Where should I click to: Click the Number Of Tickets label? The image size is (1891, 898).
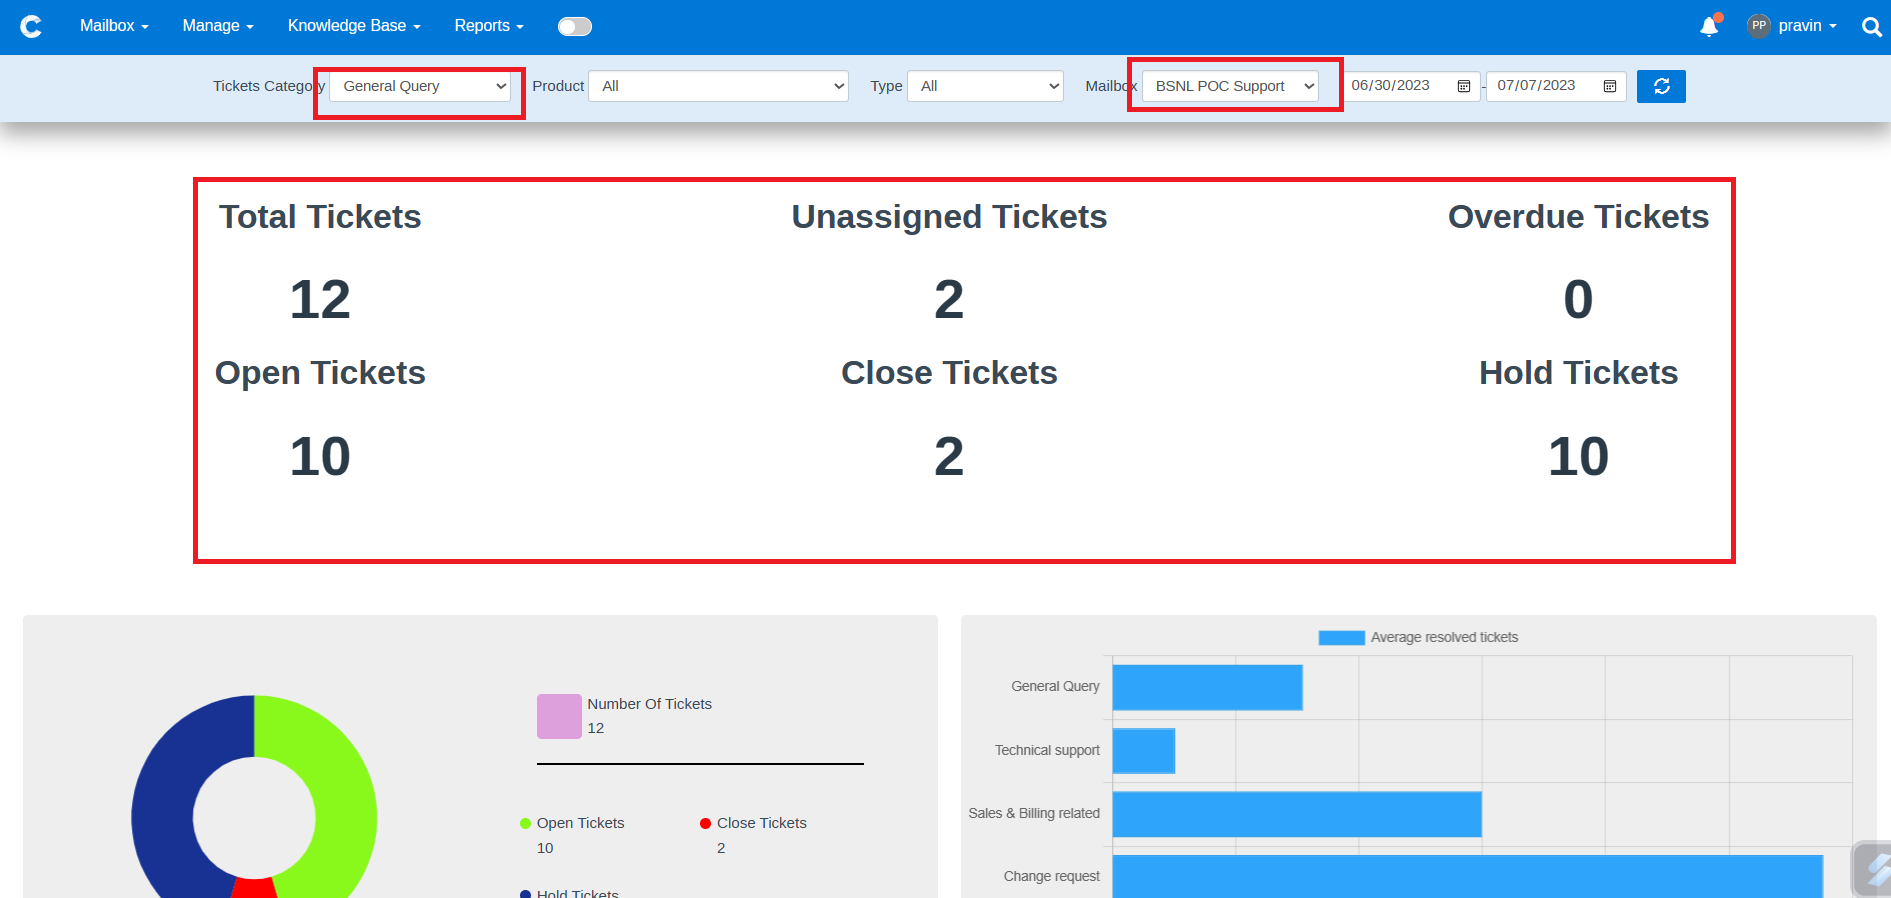[649, 704]
